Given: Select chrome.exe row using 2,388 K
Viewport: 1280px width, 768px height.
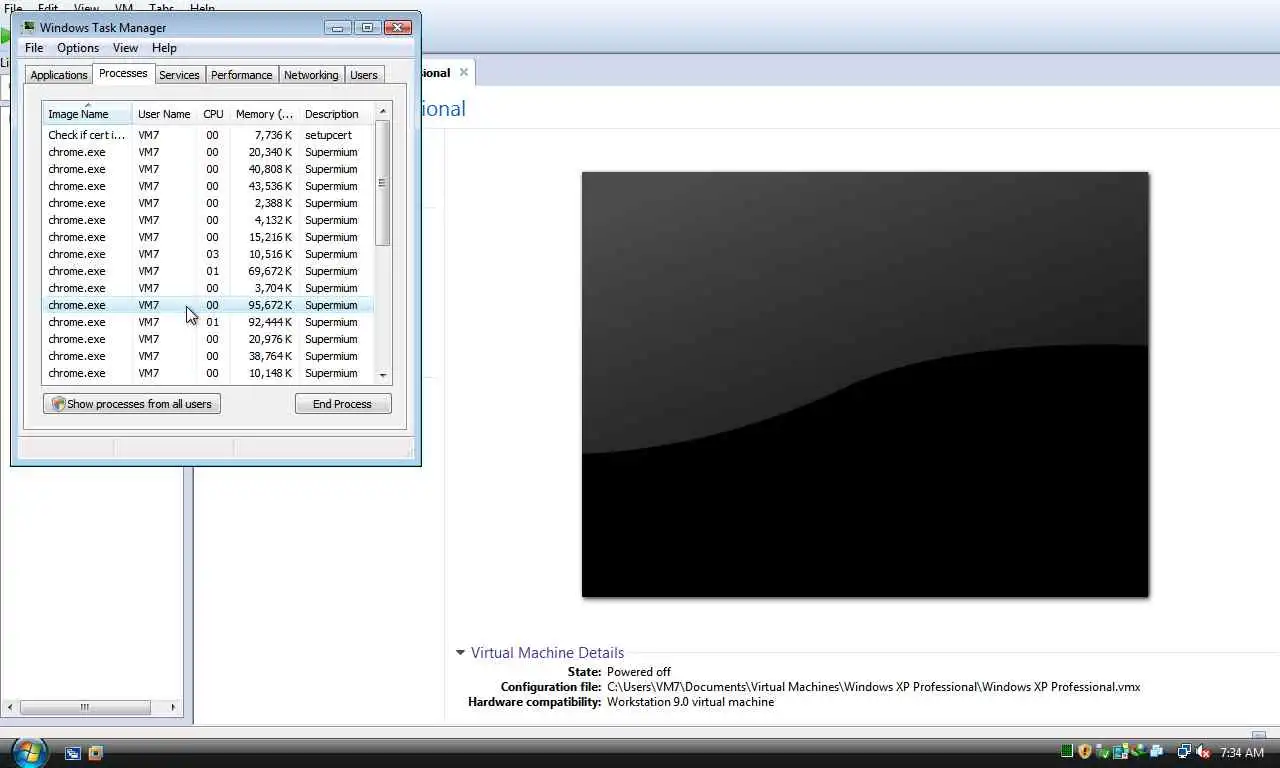Looking at the screenshot, I should point(208,203).
